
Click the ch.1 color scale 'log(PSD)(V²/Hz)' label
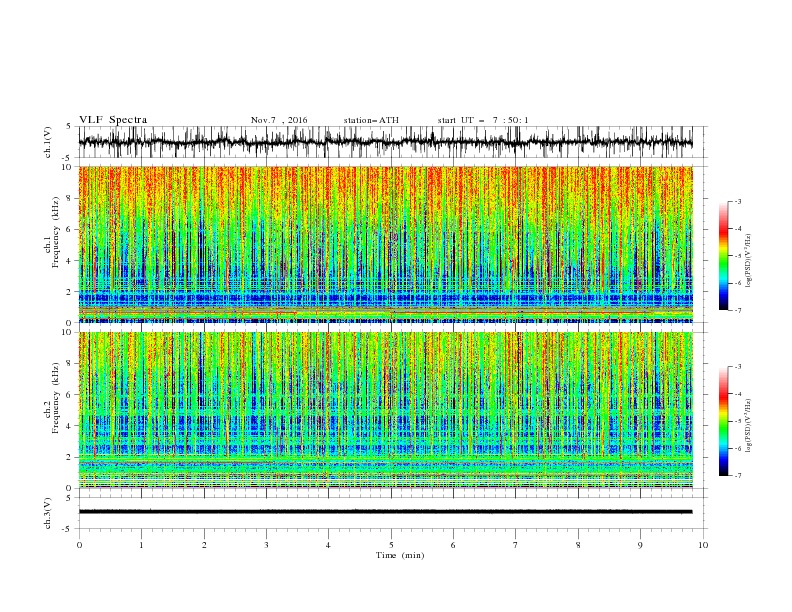click(749, 261)
